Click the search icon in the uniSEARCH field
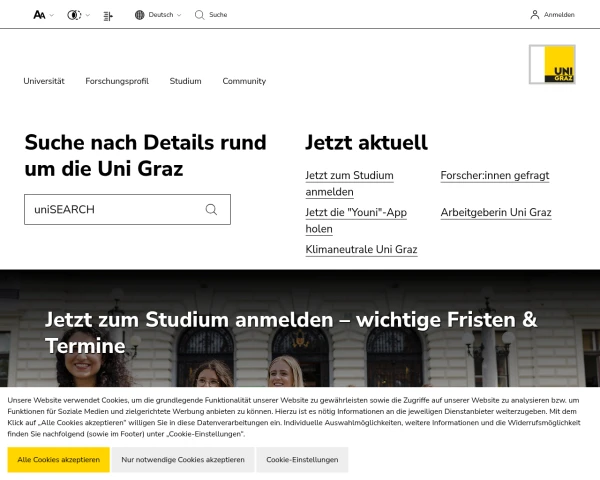This screenshot has height=480, width=600. click(211, 209)
